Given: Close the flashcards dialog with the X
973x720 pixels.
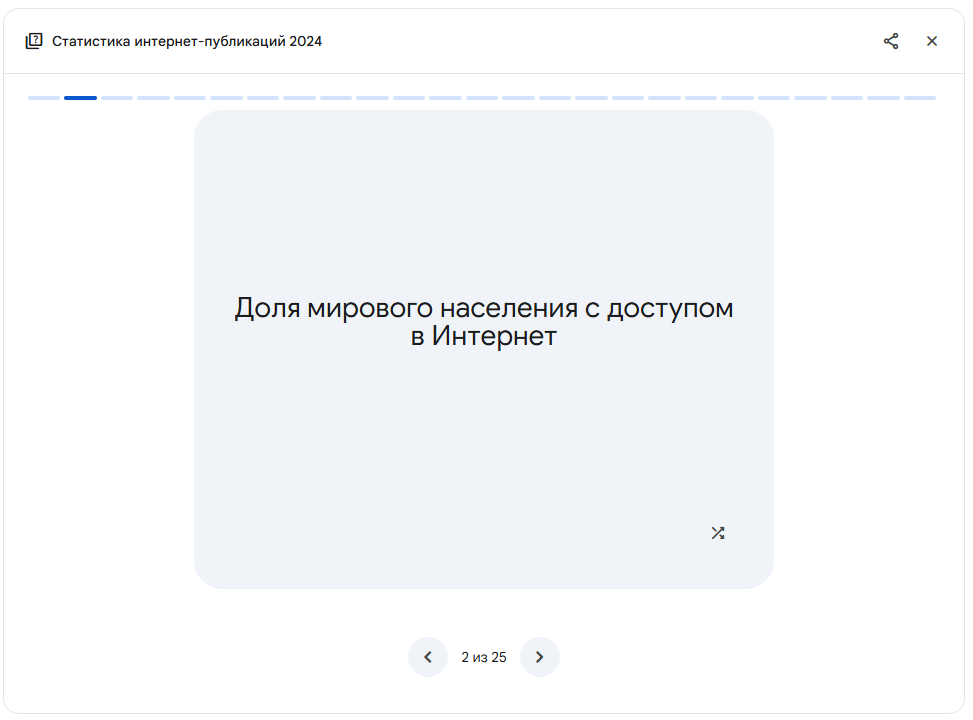Looking at the screenshot, I should [x=931, y=41].
